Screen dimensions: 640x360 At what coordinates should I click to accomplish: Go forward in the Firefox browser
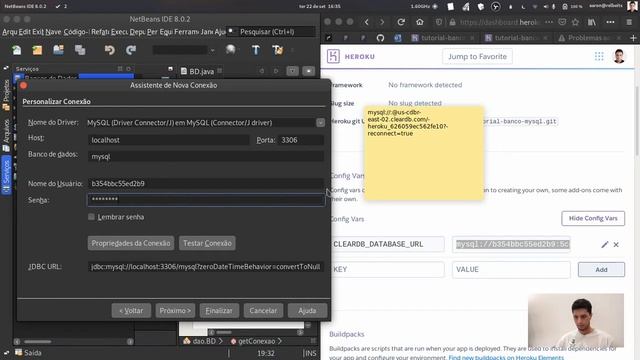point(382,22)
